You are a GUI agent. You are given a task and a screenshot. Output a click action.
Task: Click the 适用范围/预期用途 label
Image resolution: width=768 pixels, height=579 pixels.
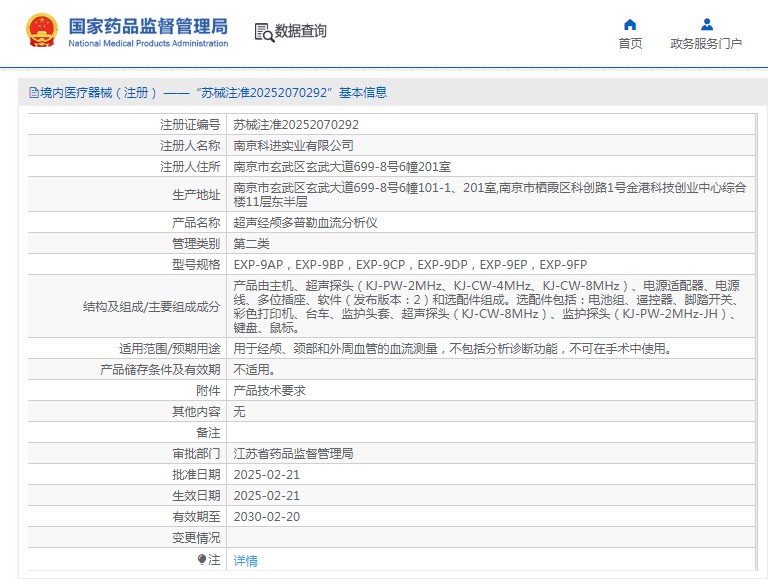click(169, 349)
